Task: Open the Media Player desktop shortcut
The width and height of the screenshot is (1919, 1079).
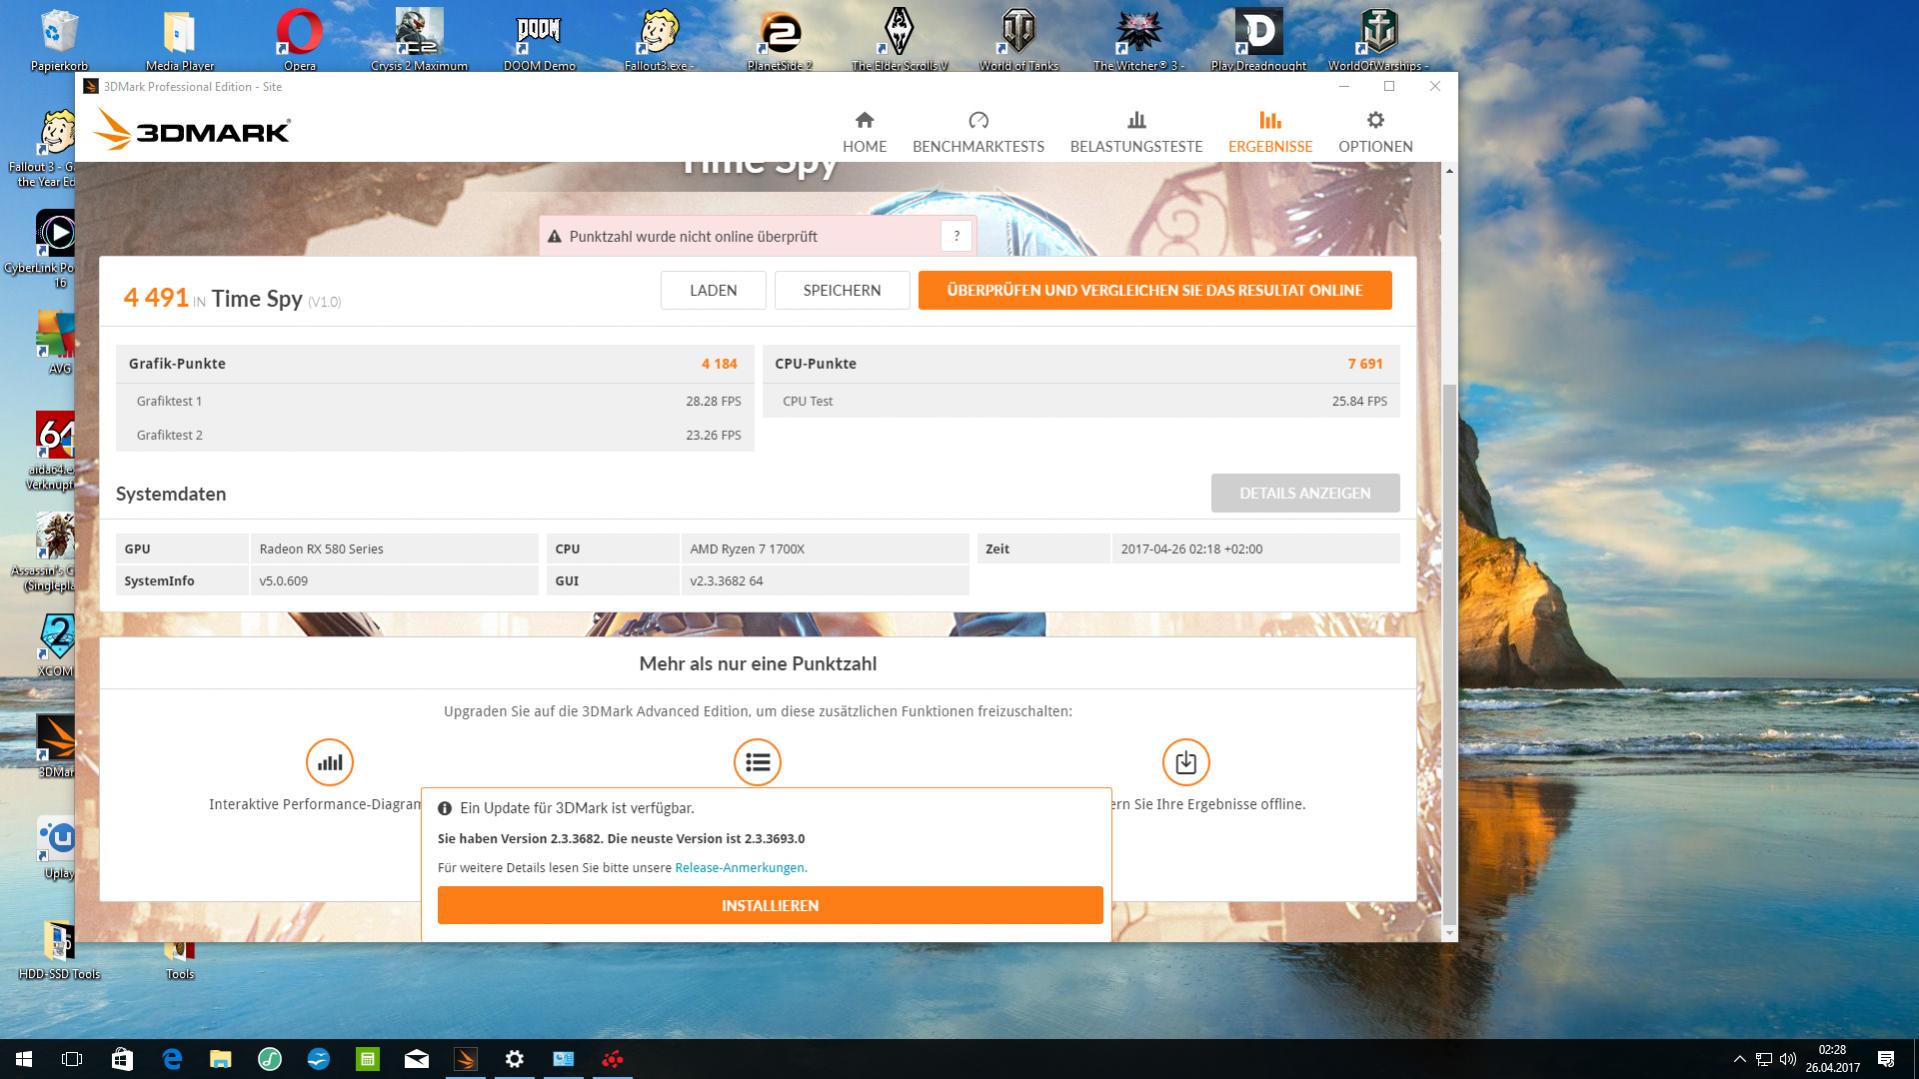Action: [x=180, y=38]
